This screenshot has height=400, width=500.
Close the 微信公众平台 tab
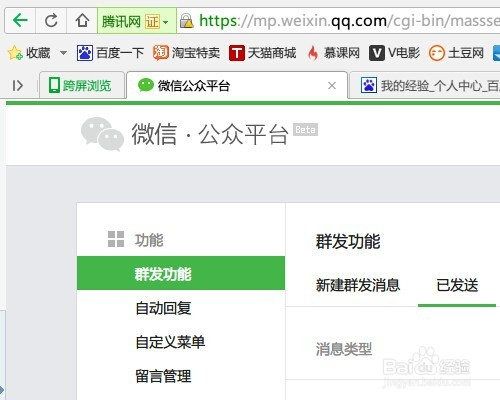(x=332, y=86)
